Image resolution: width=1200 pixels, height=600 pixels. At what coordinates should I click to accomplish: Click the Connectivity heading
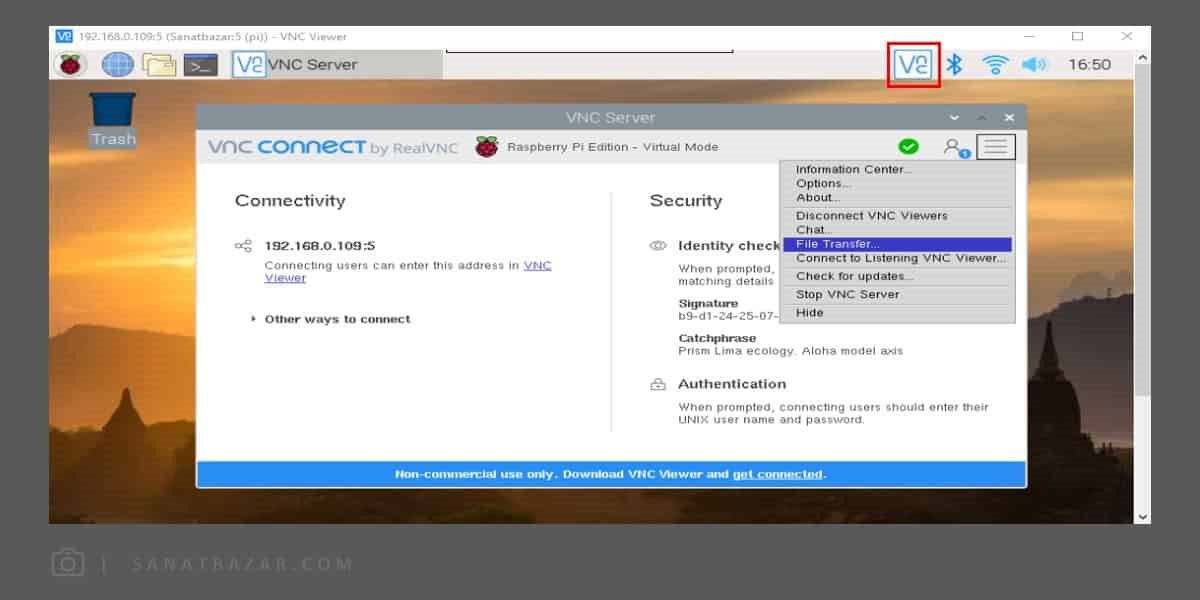tap(290, 200)
